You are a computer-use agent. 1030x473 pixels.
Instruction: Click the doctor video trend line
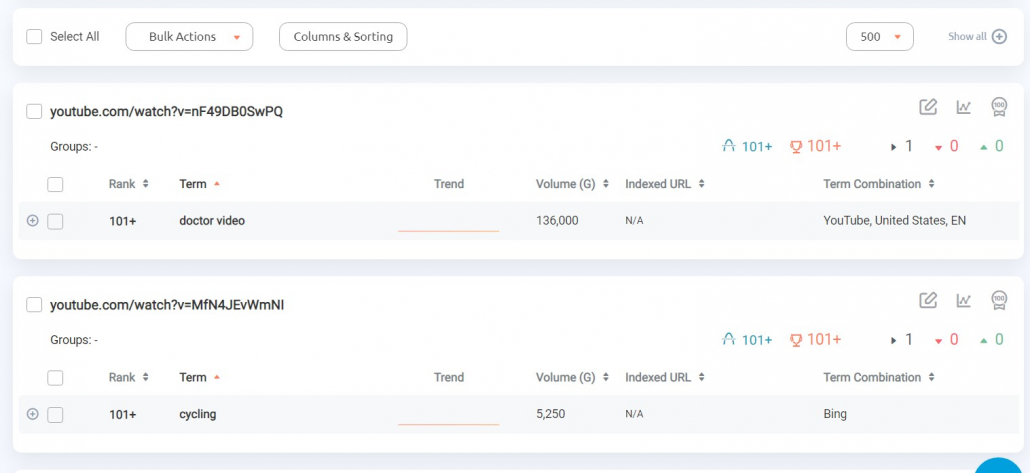[x=449, y=230]
